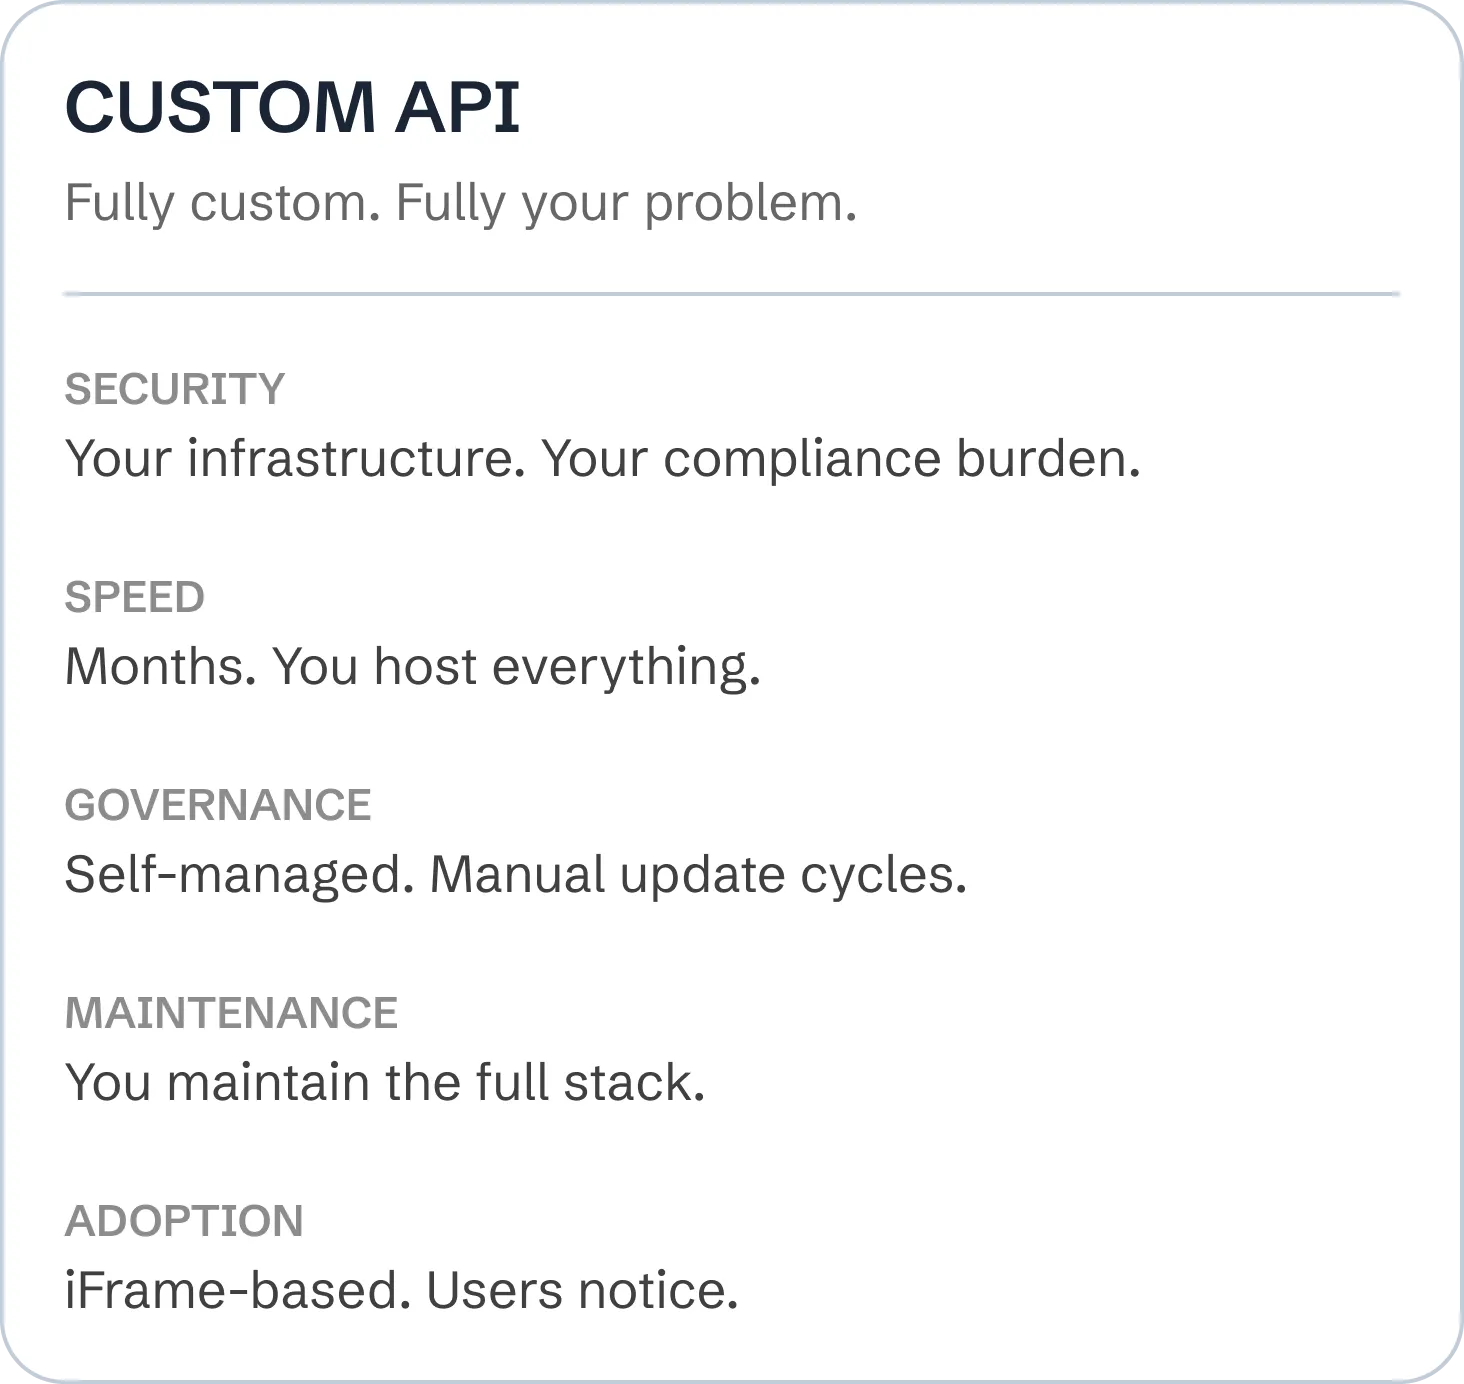Click 'compliance burden' in the Security row
1464x1384 pixels.
[x=902, y=460]
